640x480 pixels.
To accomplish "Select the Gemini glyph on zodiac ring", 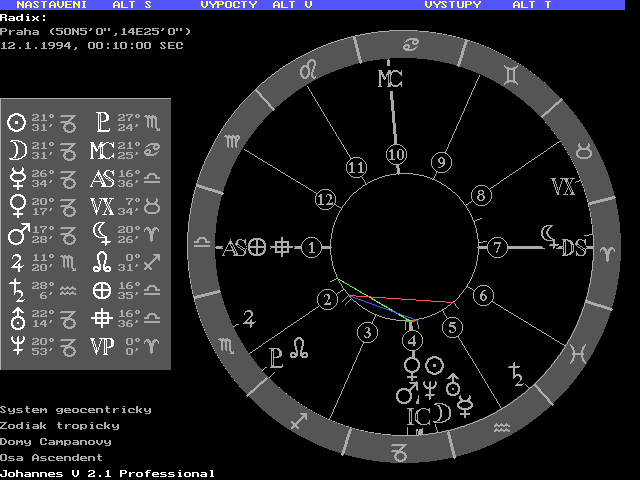I will pyautogui.click(x=510, y=72).
